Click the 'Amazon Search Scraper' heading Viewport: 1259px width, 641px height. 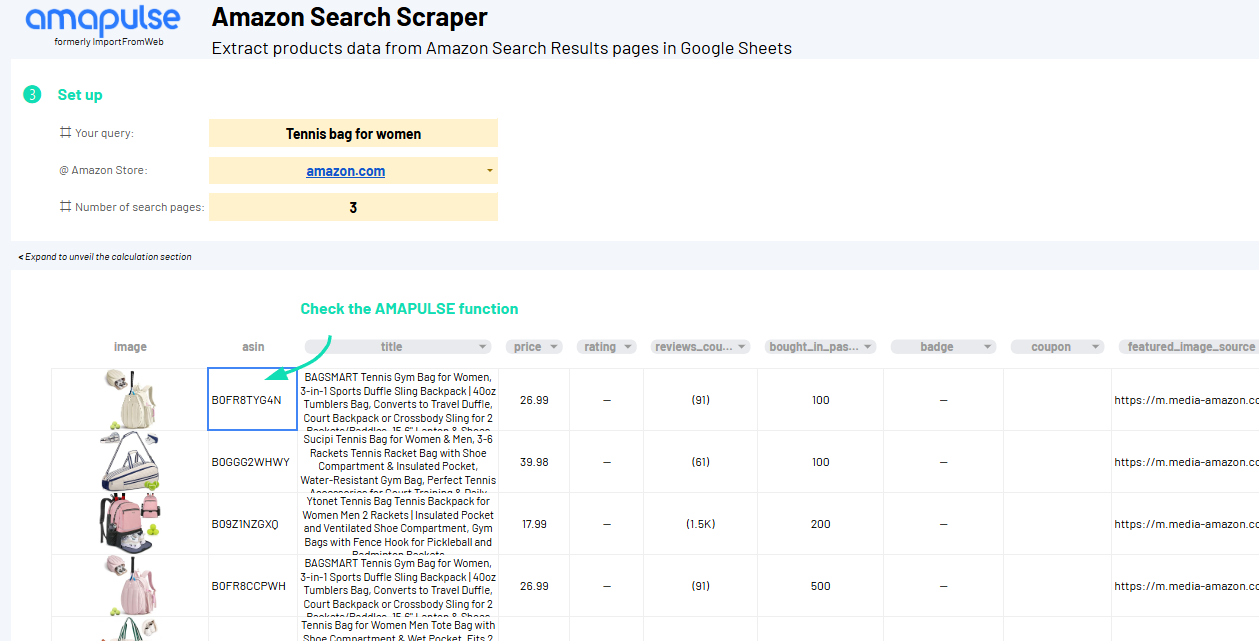(350, 17)
